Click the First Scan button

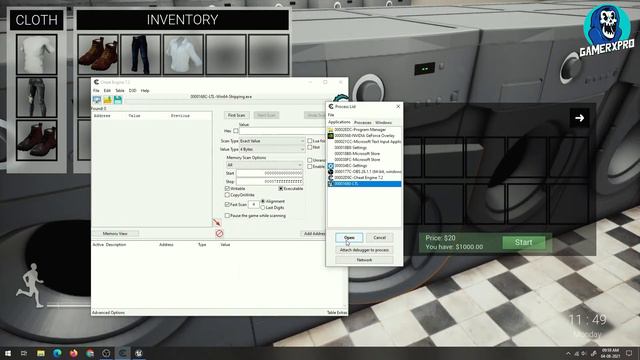point(237,115)
